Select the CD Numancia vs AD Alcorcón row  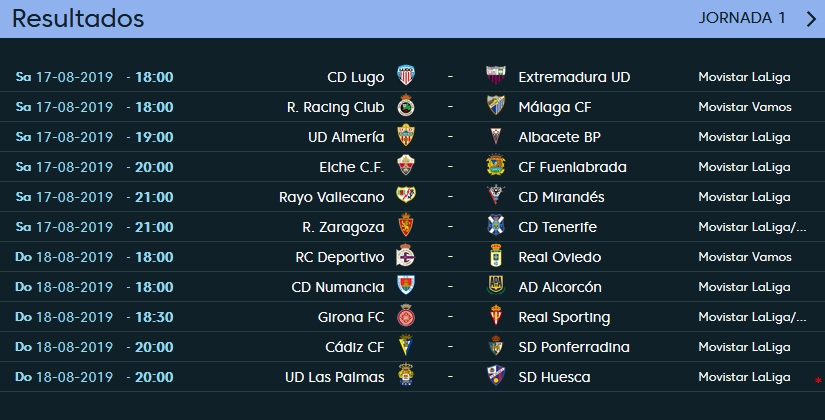pos(412,287)
